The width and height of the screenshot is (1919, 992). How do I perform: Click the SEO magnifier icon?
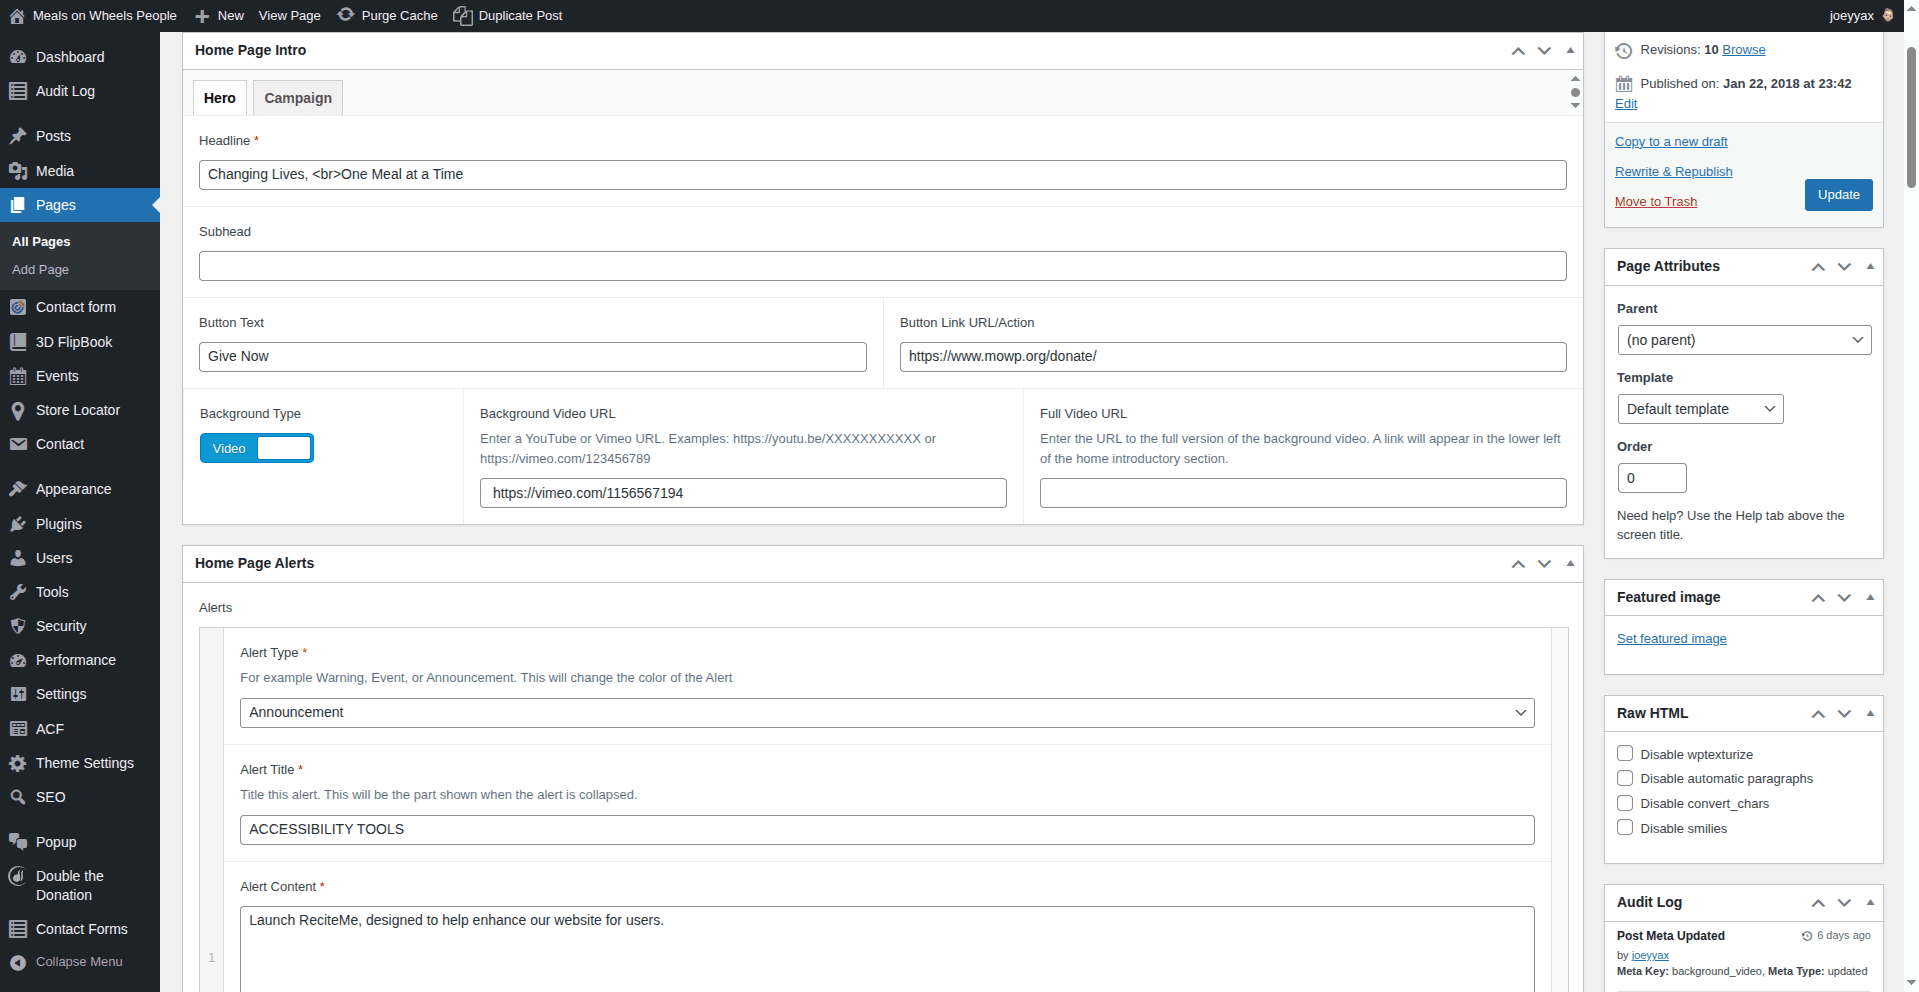click(x=18, y=797)
